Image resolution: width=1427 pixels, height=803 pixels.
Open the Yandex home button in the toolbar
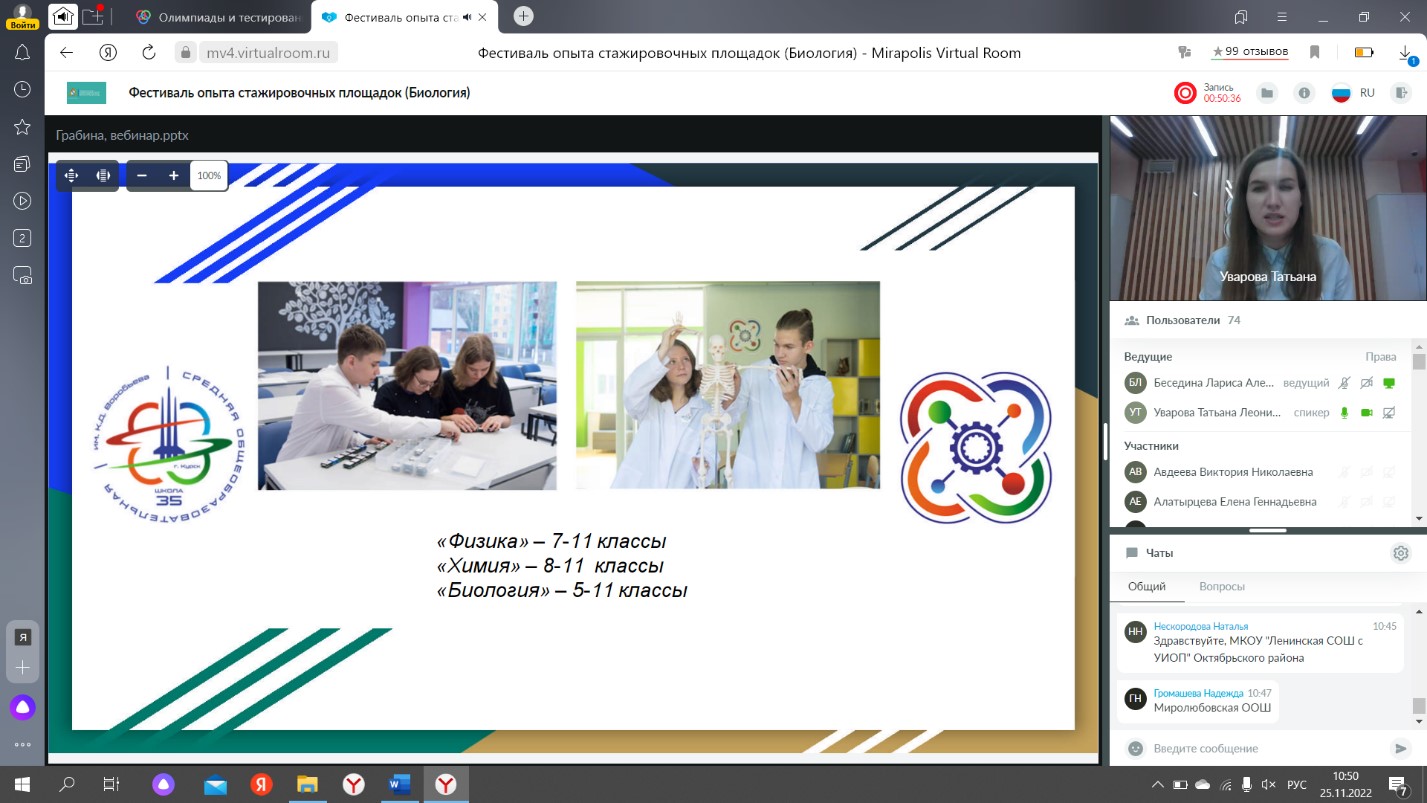108,53
